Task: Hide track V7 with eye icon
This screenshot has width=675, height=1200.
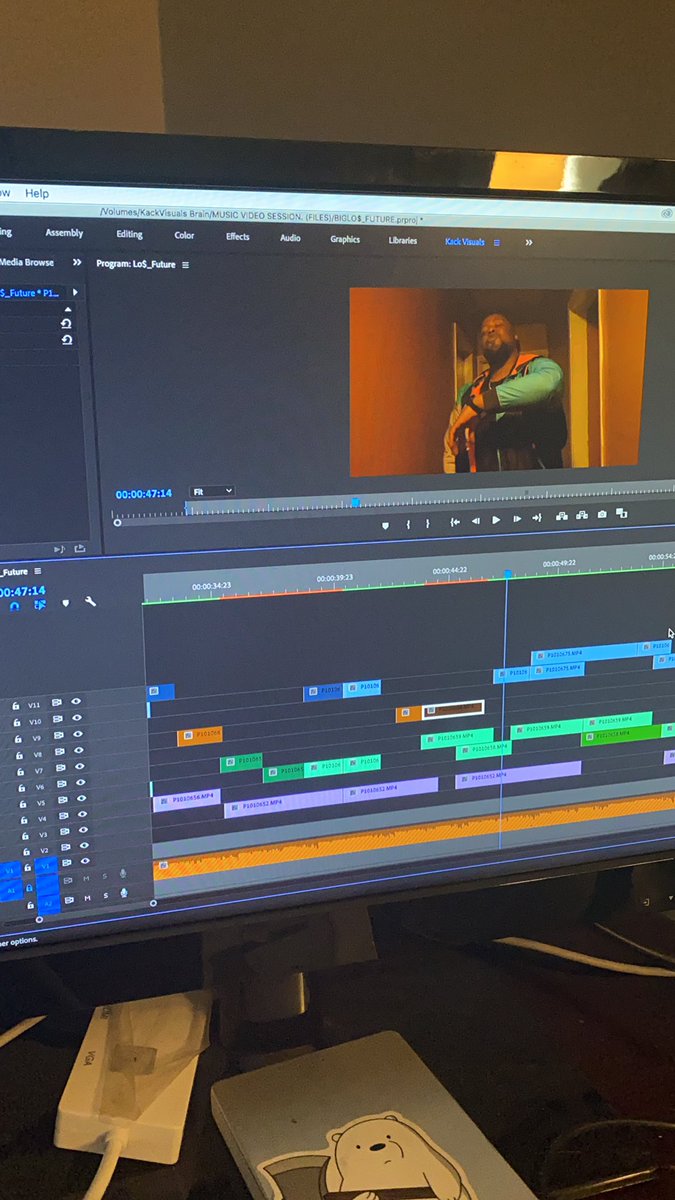Action: [80, 766]
